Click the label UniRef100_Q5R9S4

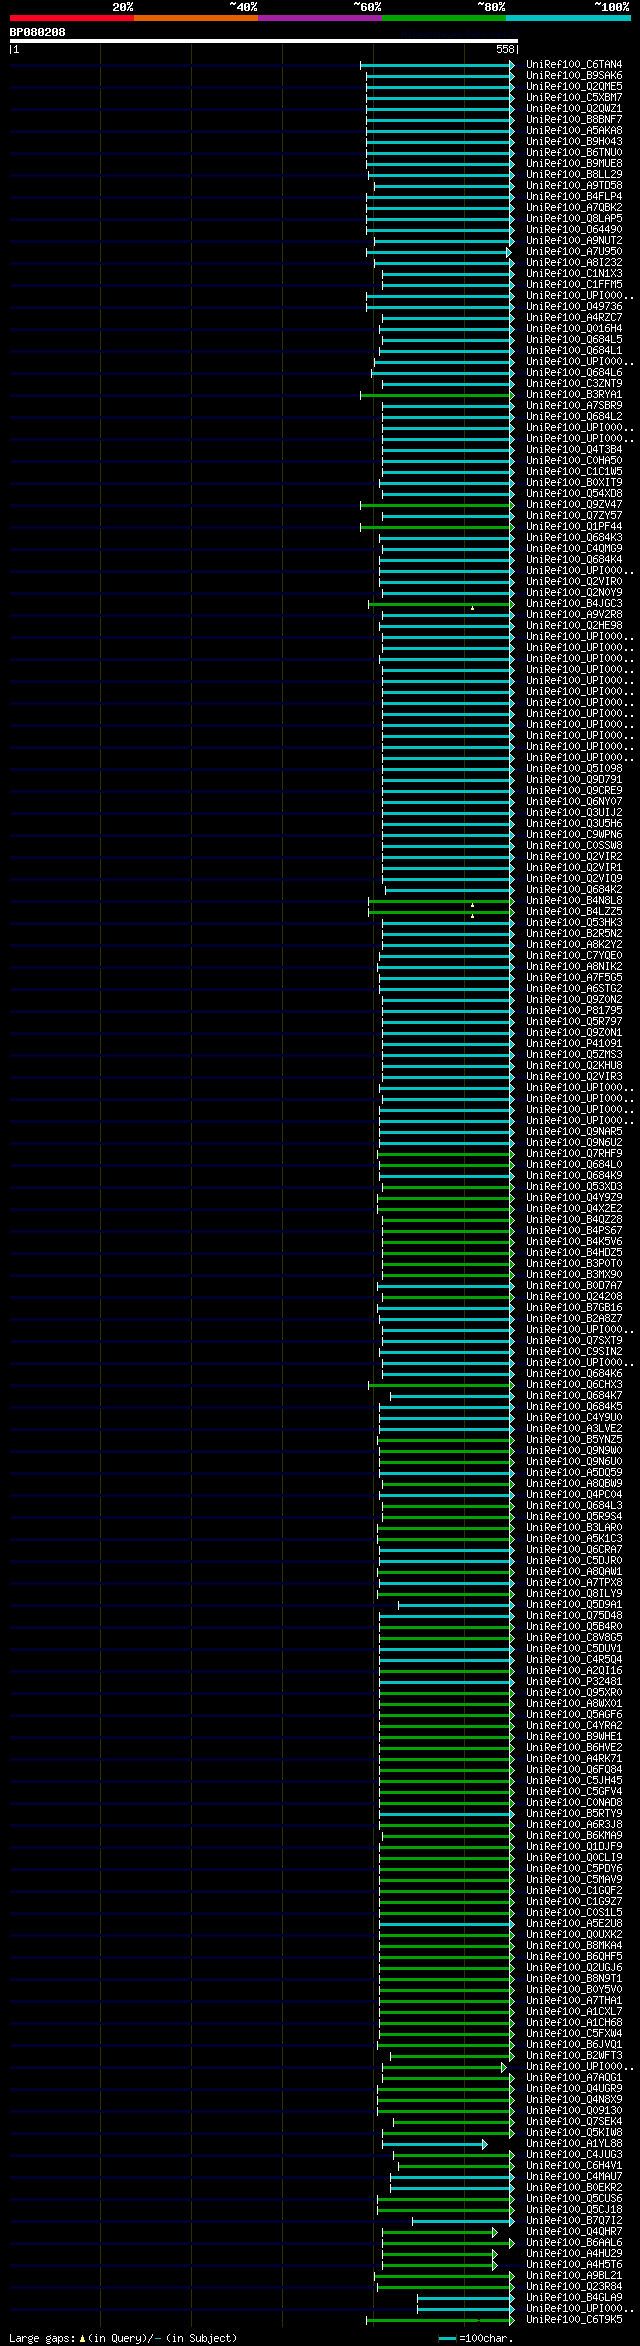pyautogui.click(x=574, y=1516)
